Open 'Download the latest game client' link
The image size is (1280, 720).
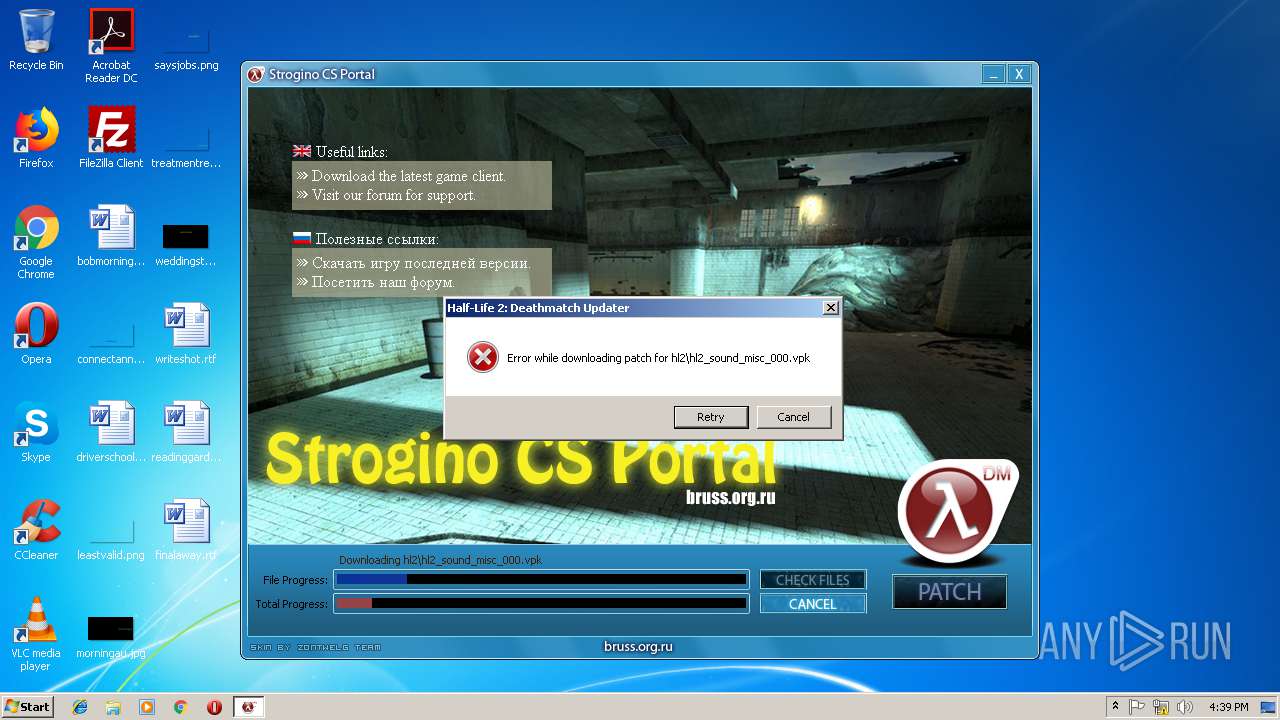click(x=409, y=176)
